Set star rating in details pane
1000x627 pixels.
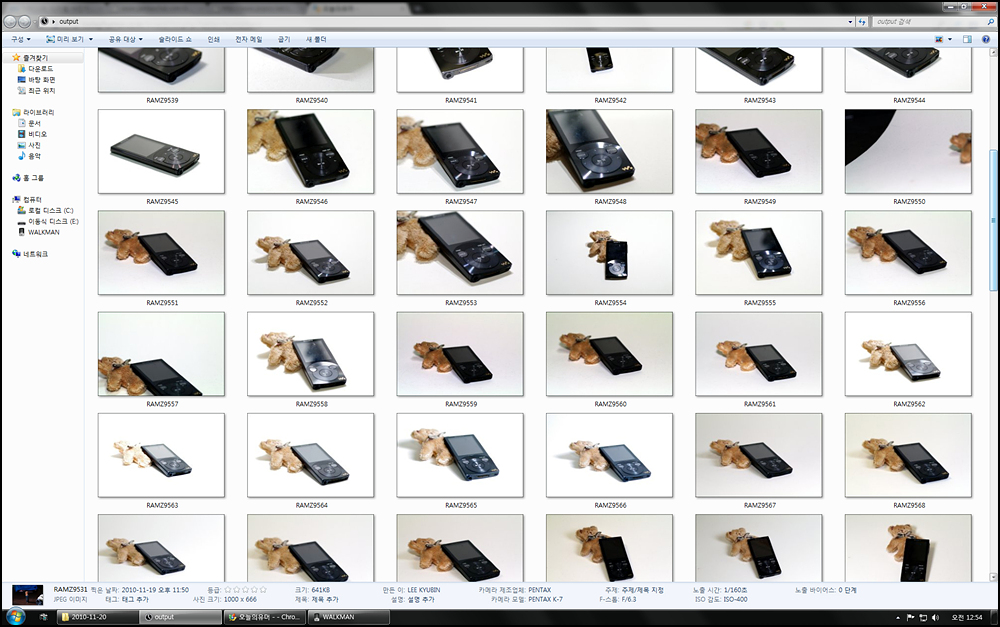click(244, 590)
